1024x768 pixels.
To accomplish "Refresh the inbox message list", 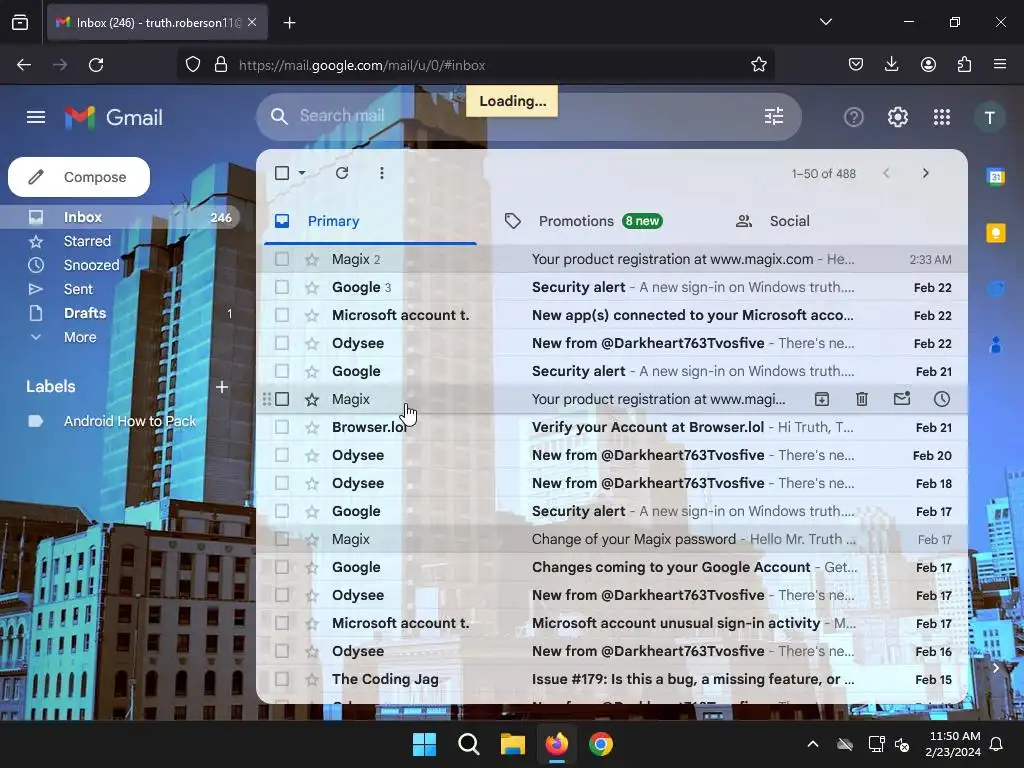I will 342,173.
